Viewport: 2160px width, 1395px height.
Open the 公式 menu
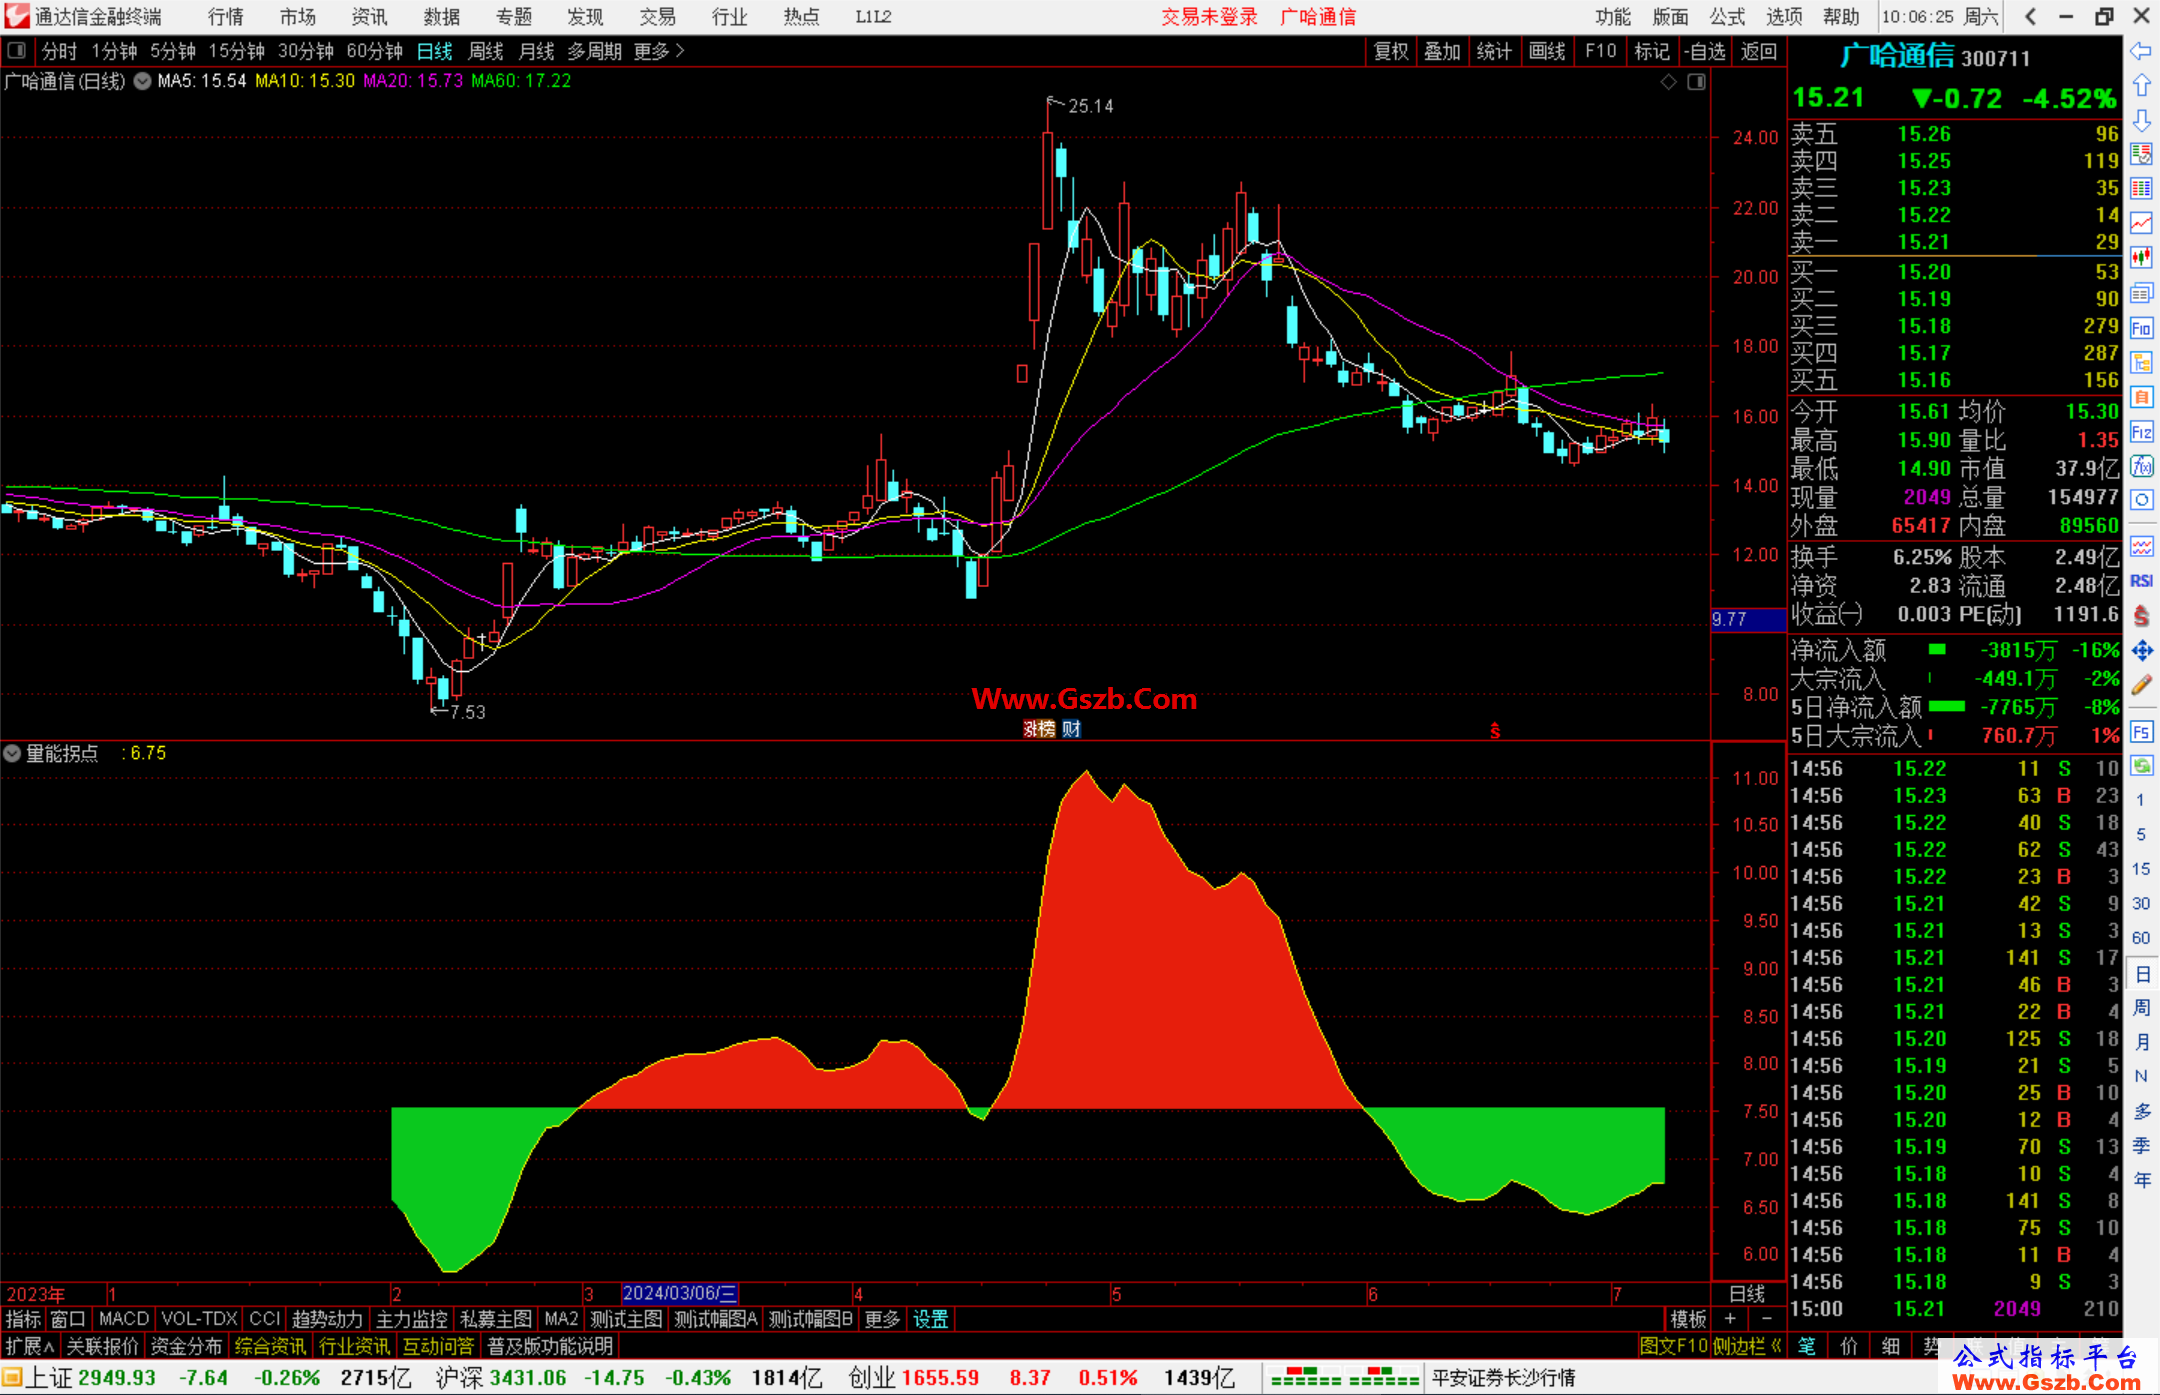[1727, 16]
